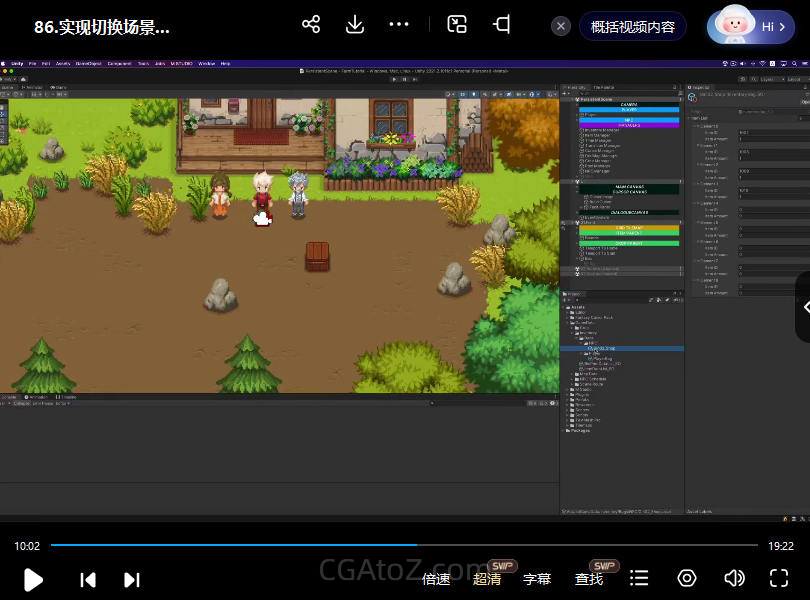Image resolution: width=810 pixels, height=600 pixels.
Task: Download the video using the download icon
Action: 354,25
